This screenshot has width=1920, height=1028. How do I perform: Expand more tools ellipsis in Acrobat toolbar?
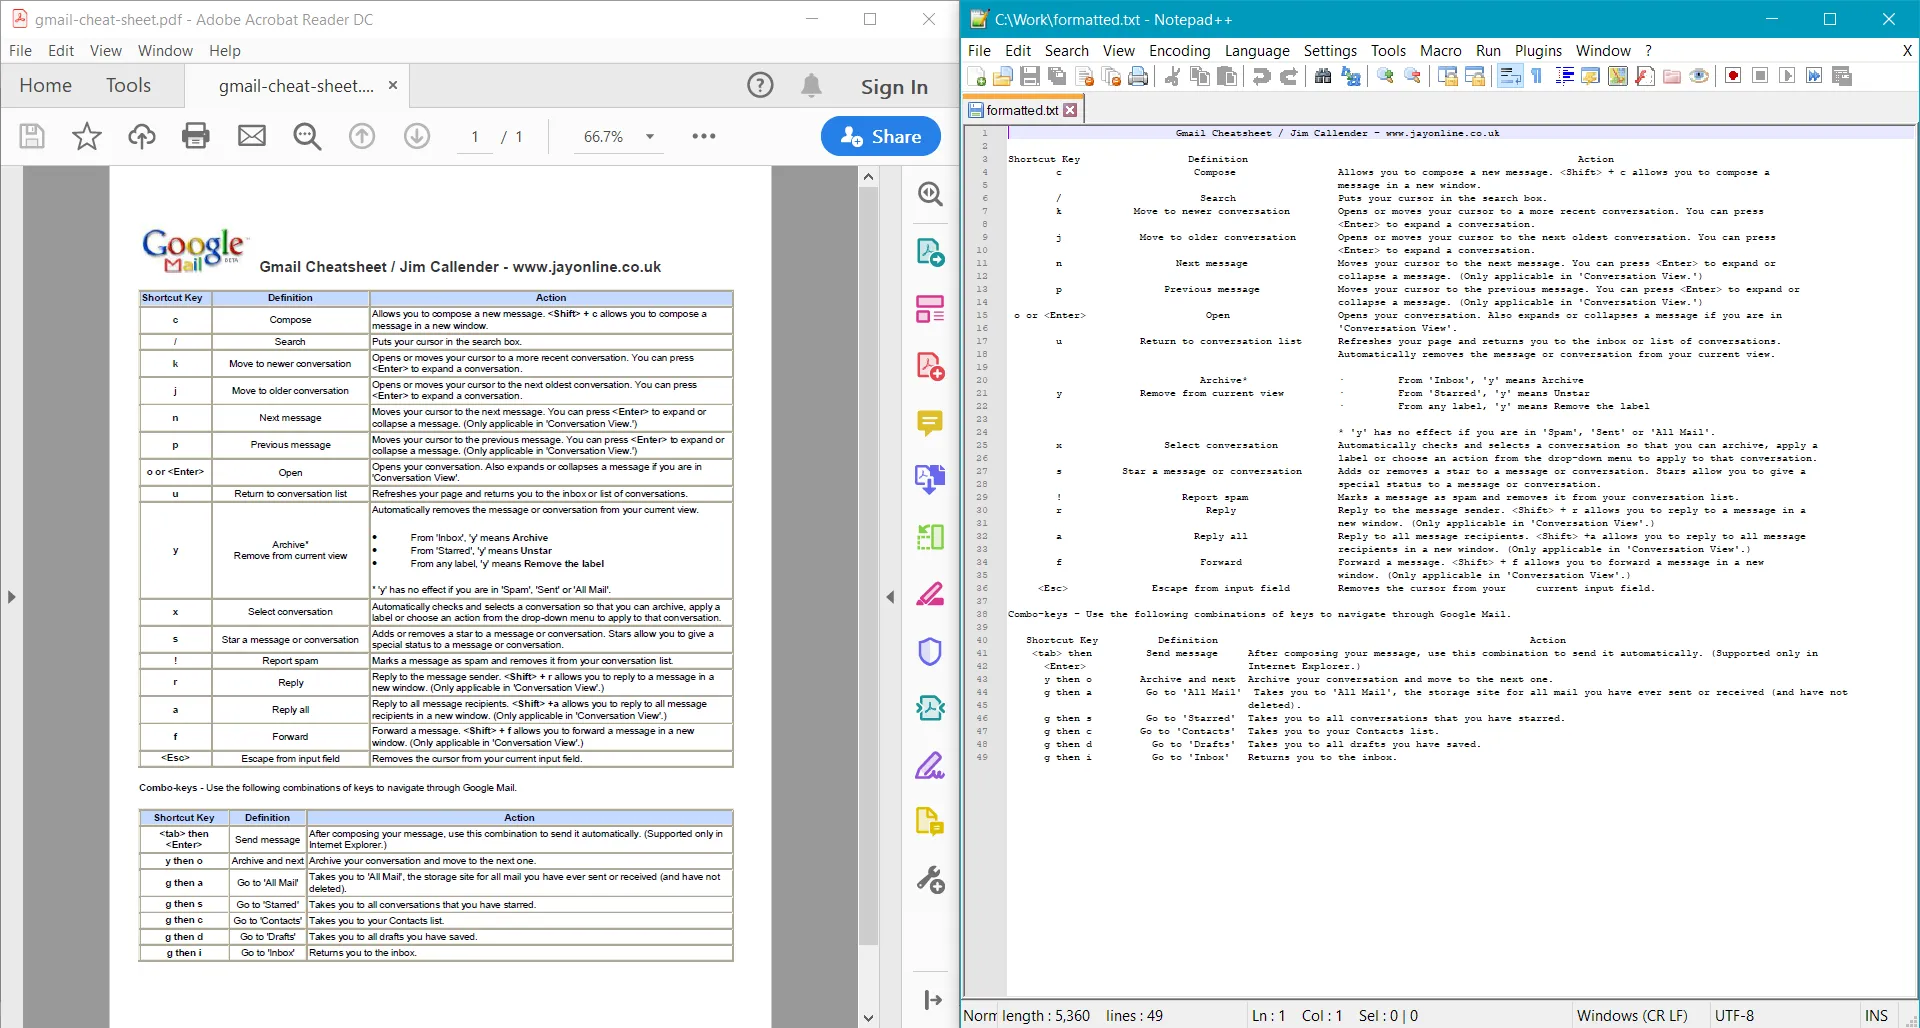pyautogui.click(x=704, y=136)
